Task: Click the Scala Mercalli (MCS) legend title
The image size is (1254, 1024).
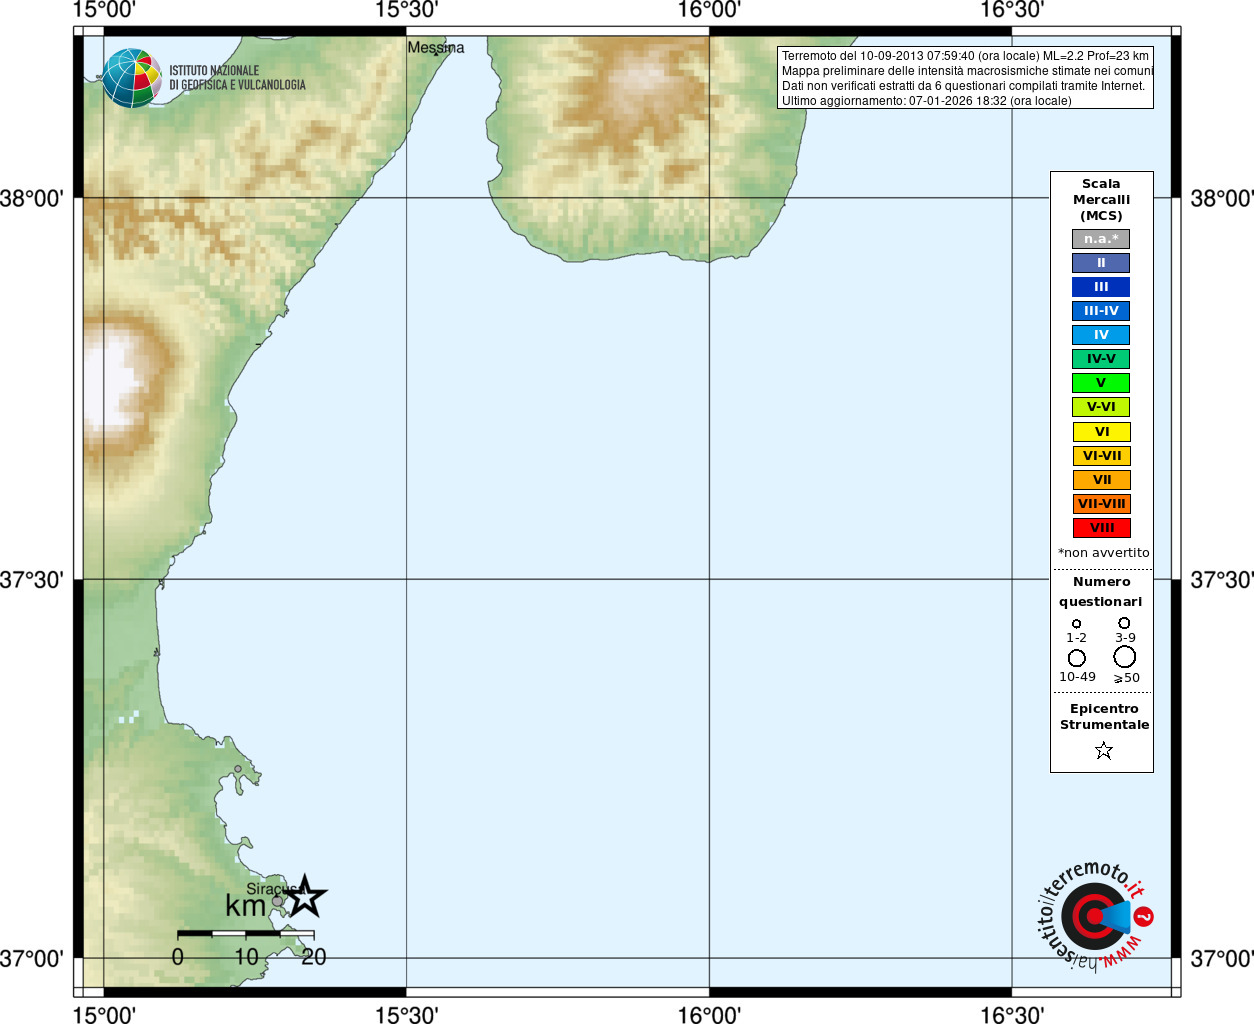Action: click(1101, 199)
